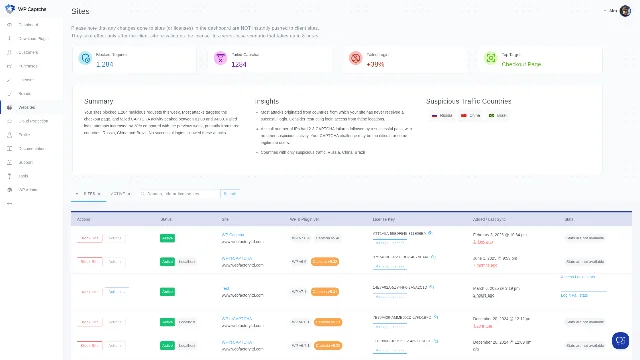
Task: Click the orange version badge in Test row
Action: pyautogui.click(x=325, y=292)
